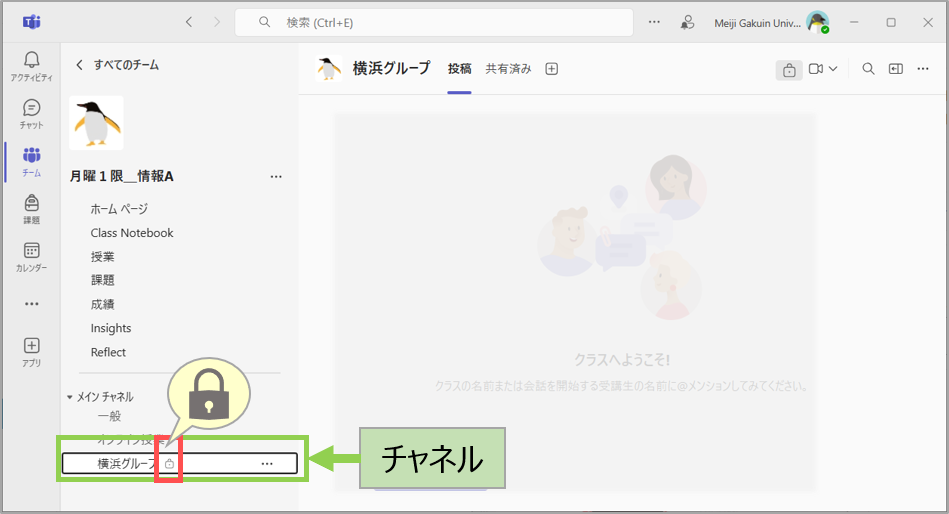The height and width of the screenshot is (514, 949).
Task: Click the search box (検索)
Action: 434,22
